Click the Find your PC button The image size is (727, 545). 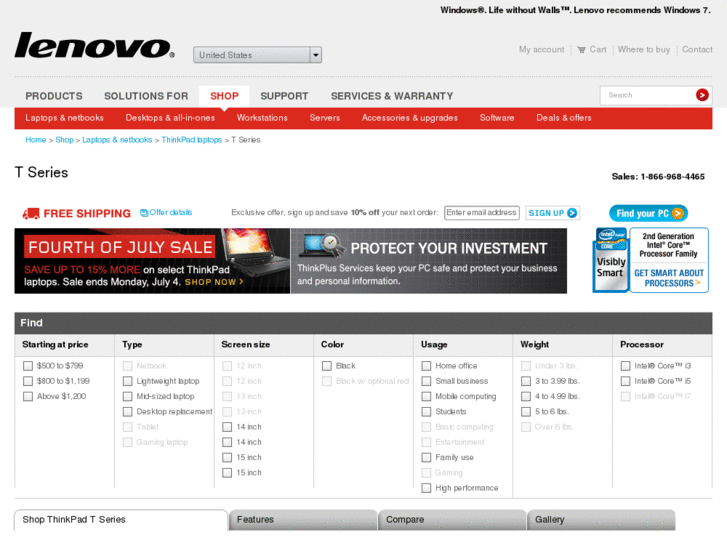[648, 213]
